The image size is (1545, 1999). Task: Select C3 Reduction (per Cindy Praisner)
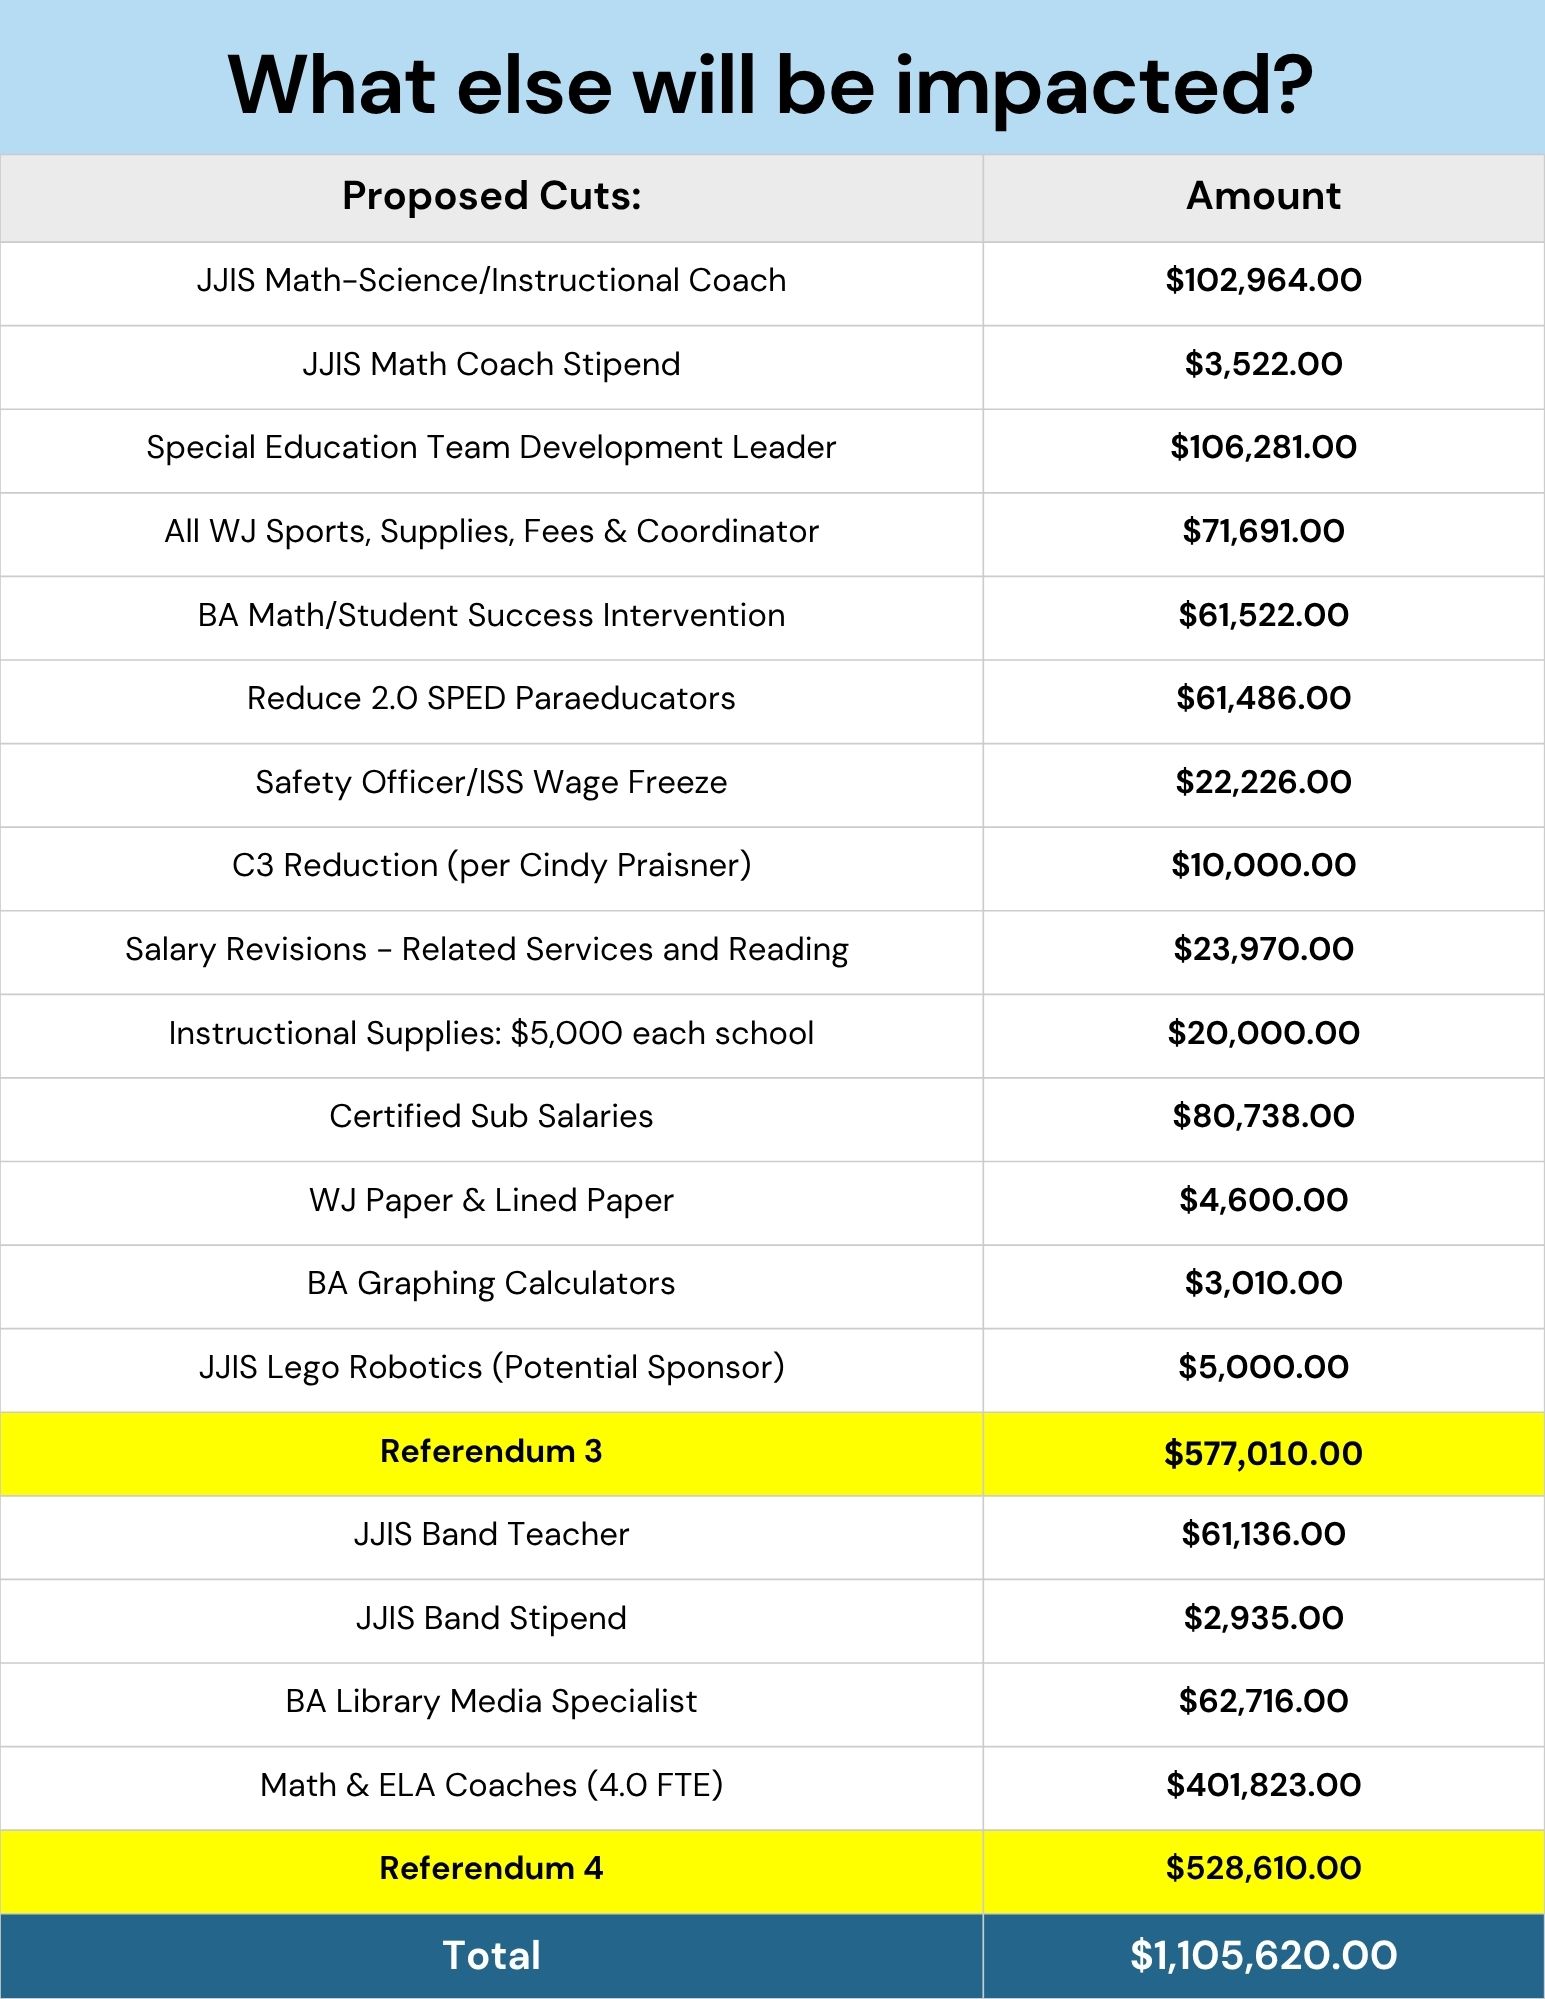491,866
